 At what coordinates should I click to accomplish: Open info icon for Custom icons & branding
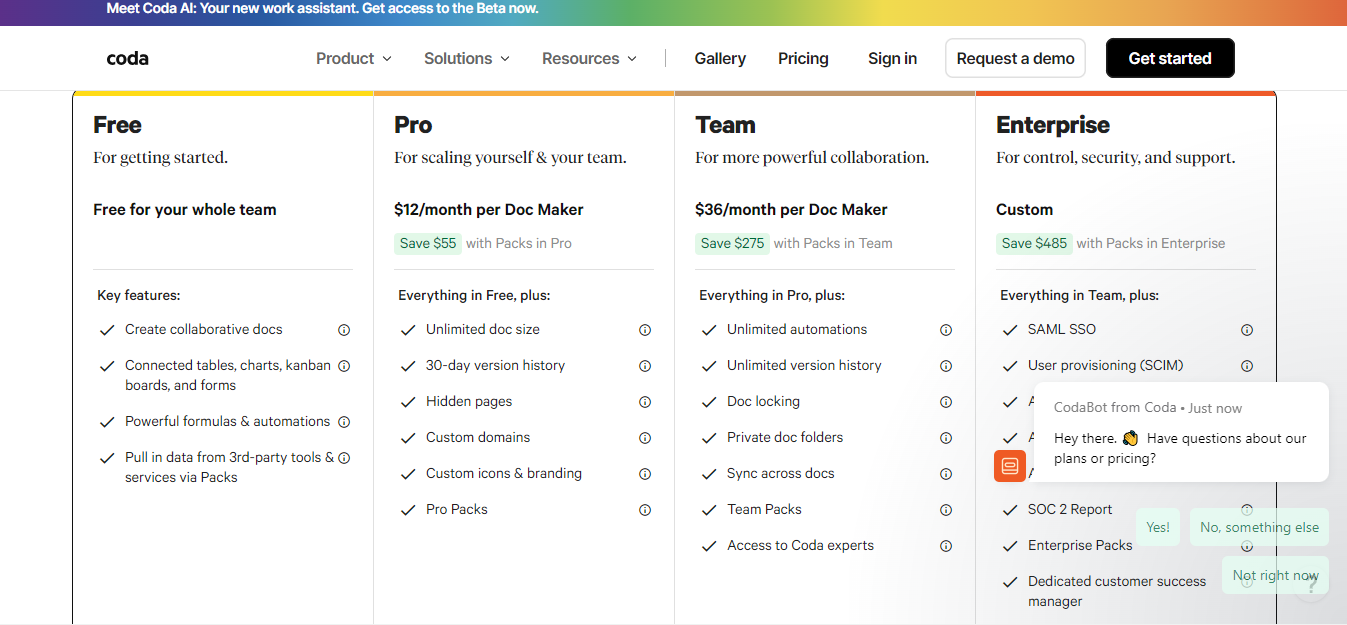[645, 474]
